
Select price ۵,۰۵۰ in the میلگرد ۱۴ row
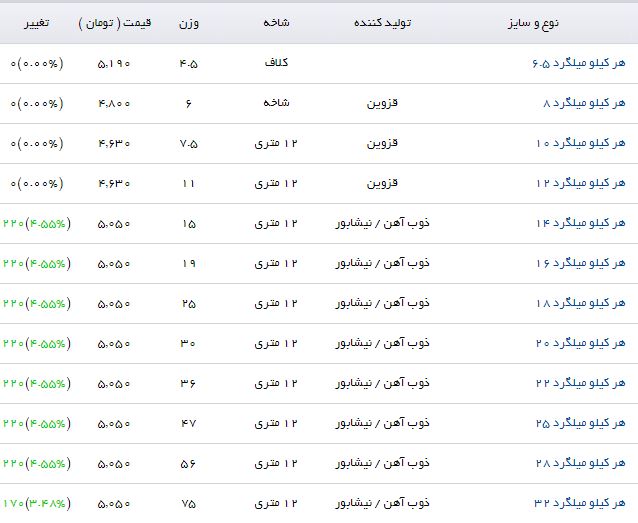coord(114,224)
